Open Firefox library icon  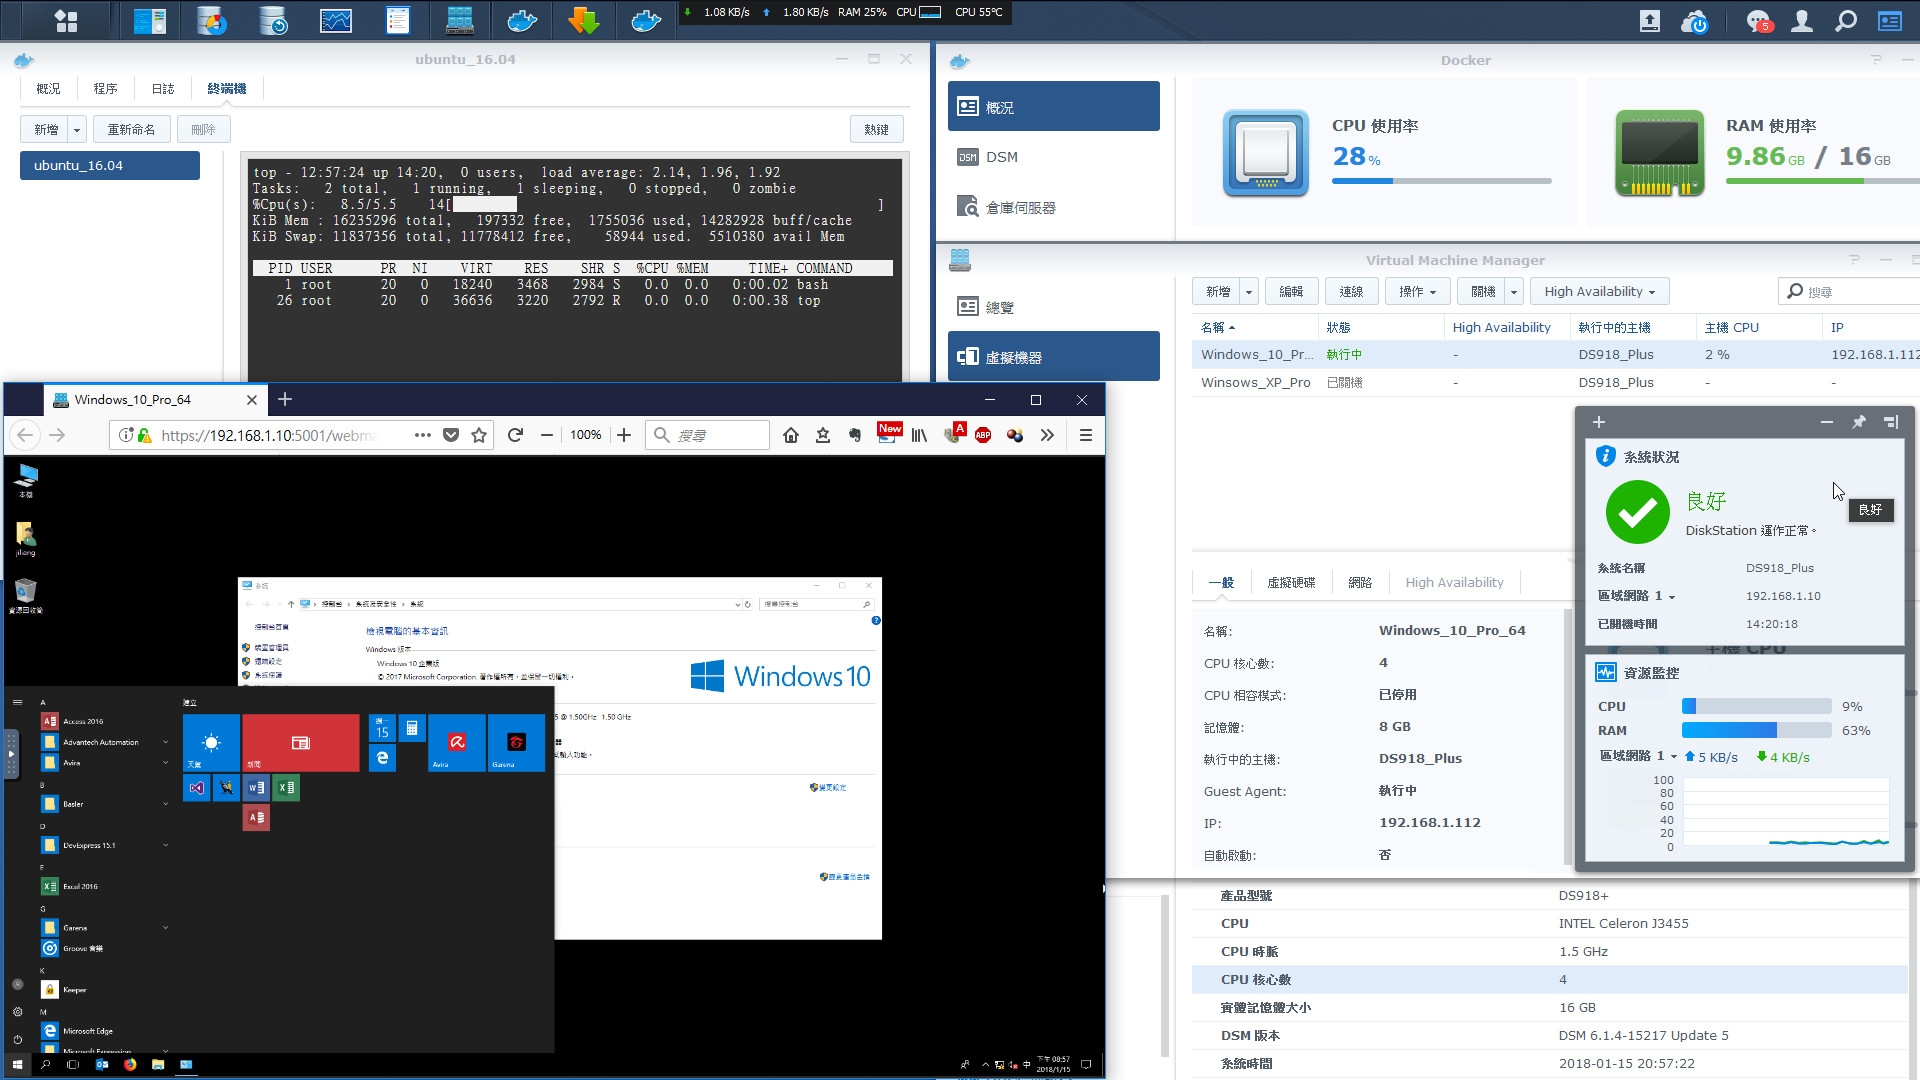[919, 435]
